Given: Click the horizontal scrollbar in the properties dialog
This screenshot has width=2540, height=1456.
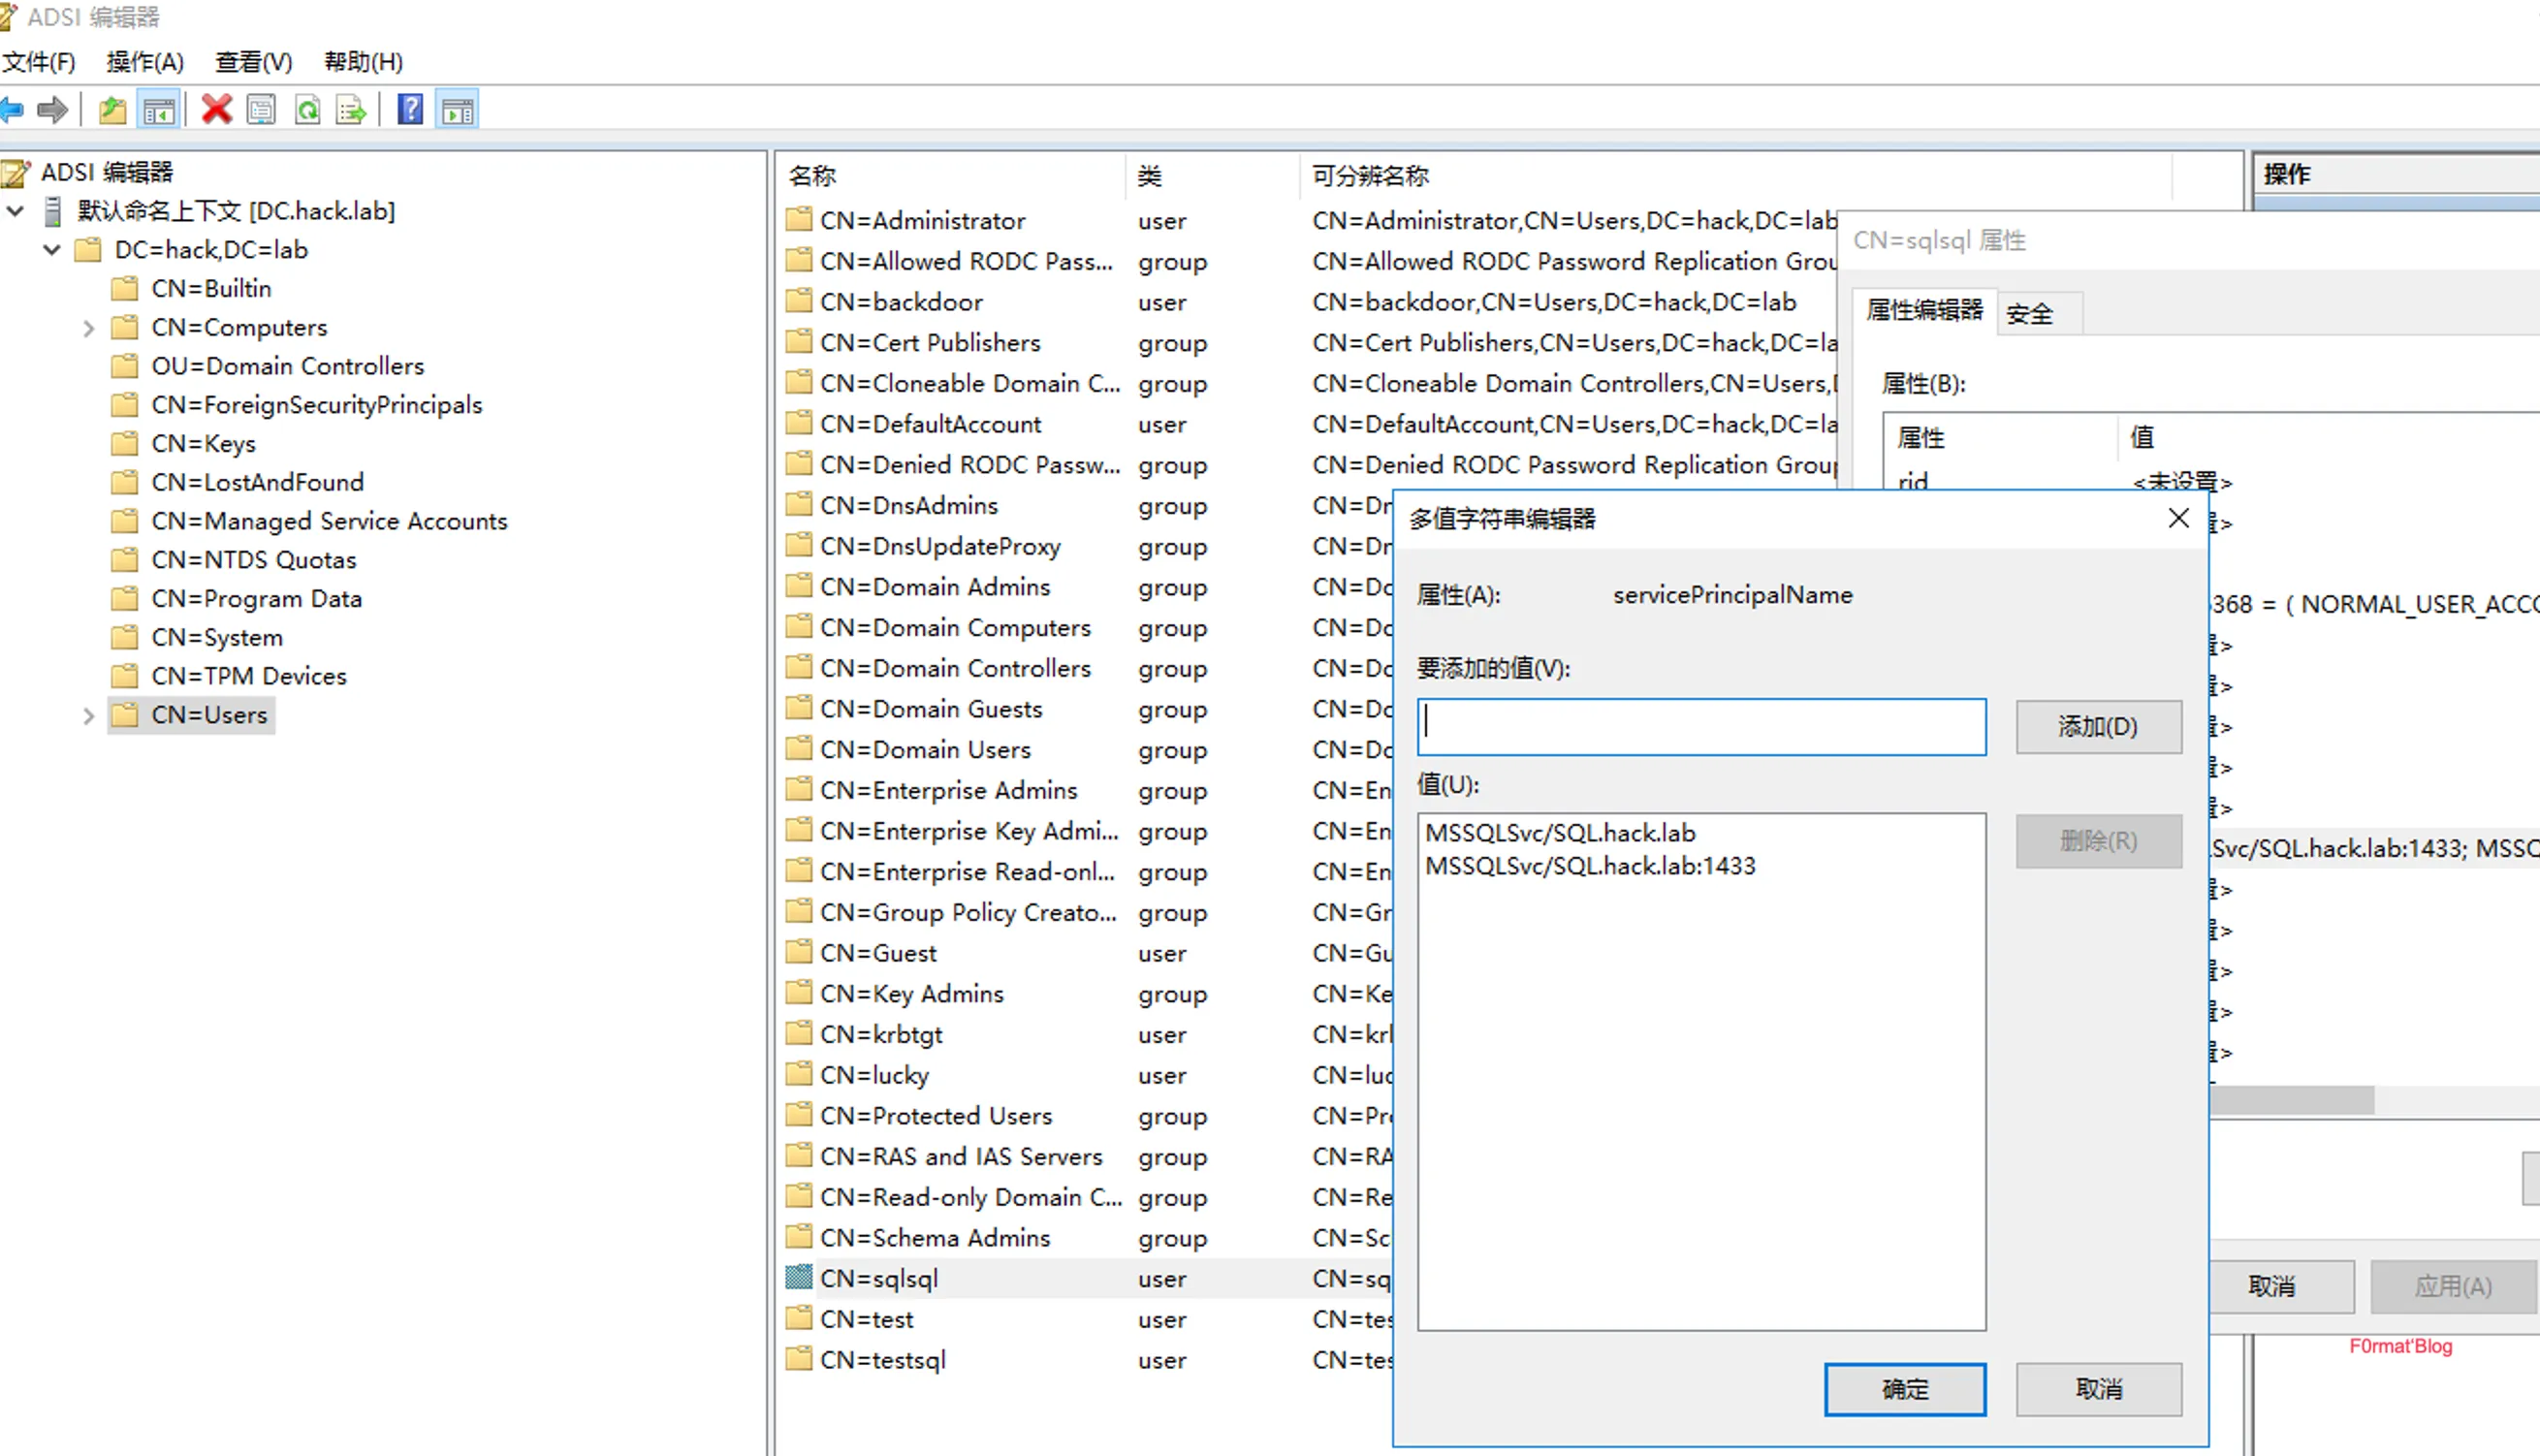Looking at the screenshot, I should point(2290,1101).
